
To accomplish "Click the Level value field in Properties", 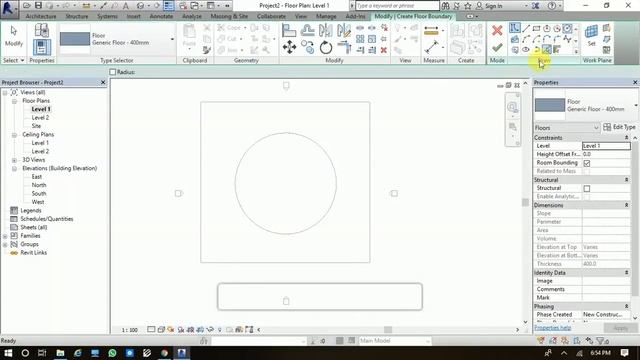I will tap(606, 146).
